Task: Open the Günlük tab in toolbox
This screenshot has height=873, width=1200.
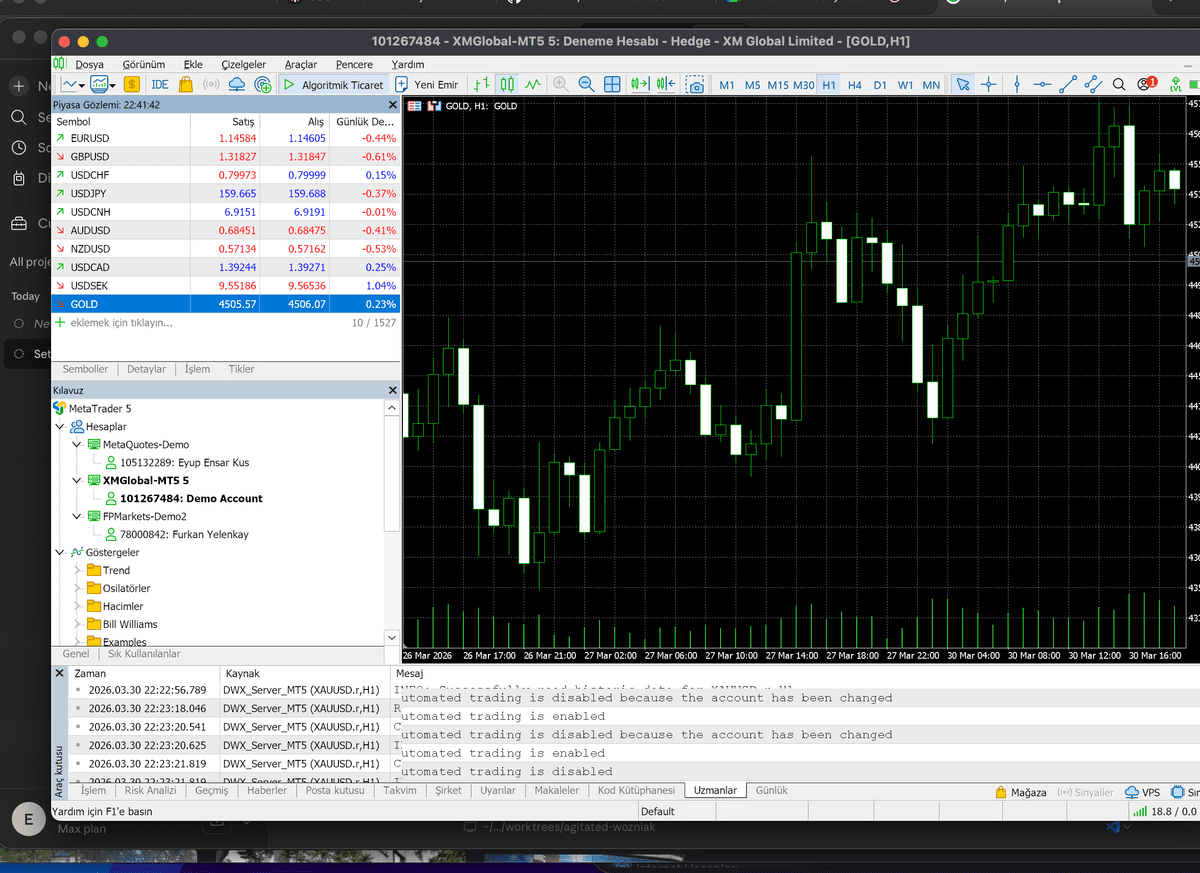Action: point(772,791)
